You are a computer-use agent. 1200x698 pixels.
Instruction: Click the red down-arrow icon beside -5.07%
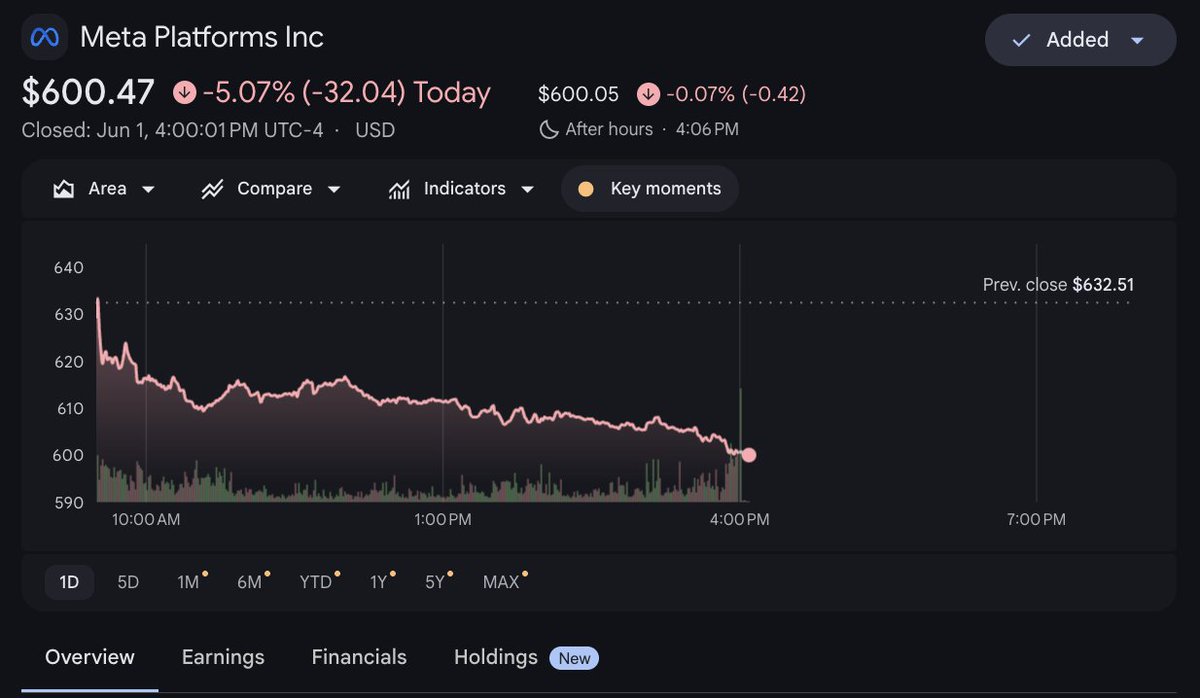pos(184,93)
